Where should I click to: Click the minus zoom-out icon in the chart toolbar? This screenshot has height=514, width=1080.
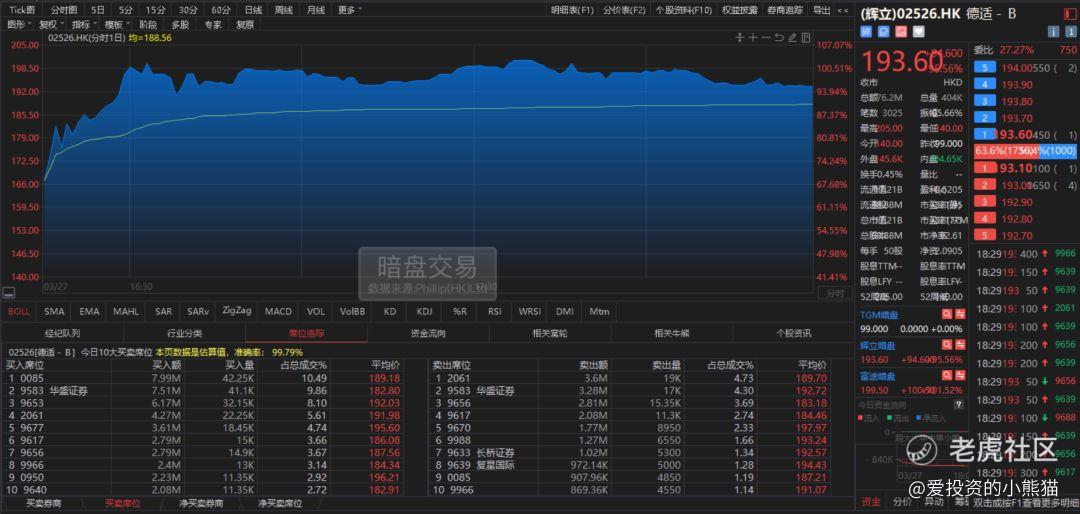(766, 38)
